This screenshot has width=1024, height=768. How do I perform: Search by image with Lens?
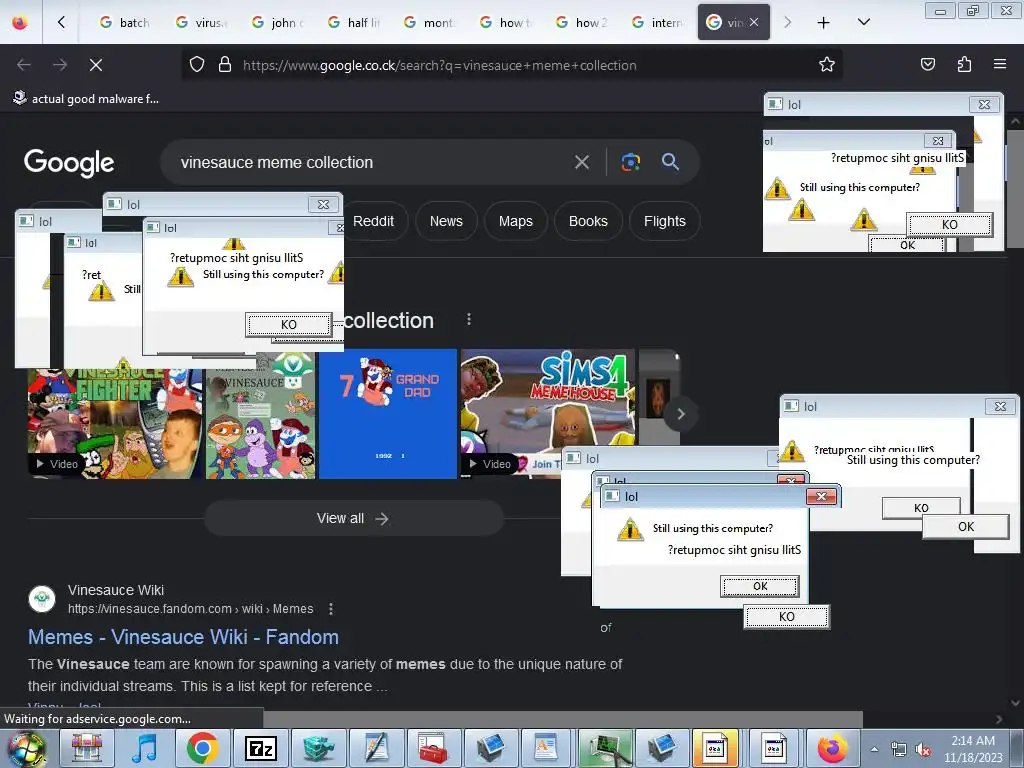coord(630,162)
